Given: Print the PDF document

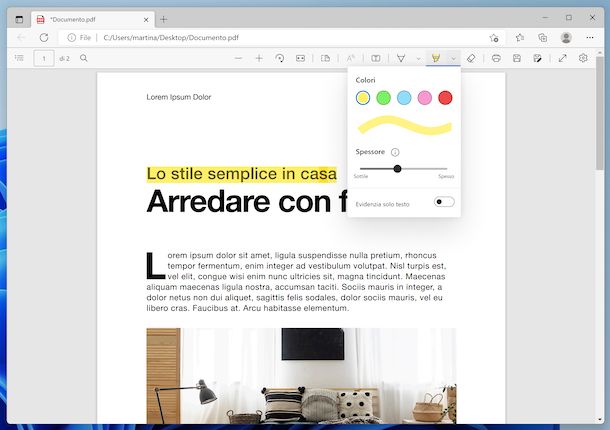Looking at the screenshot, I should click(497, 59).
